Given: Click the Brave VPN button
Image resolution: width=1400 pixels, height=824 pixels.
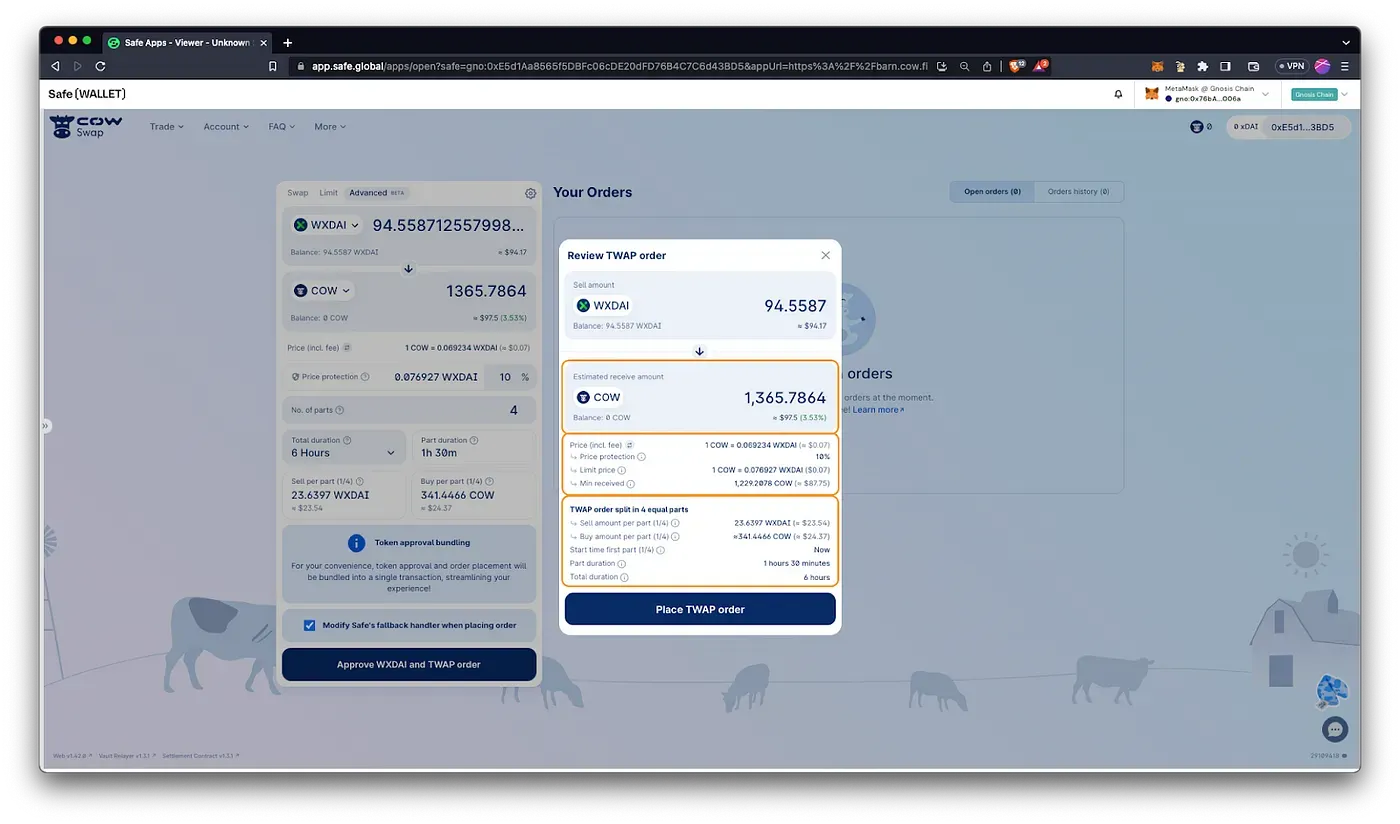Looking at the screenshot, I should click(x=1291, y=66).
